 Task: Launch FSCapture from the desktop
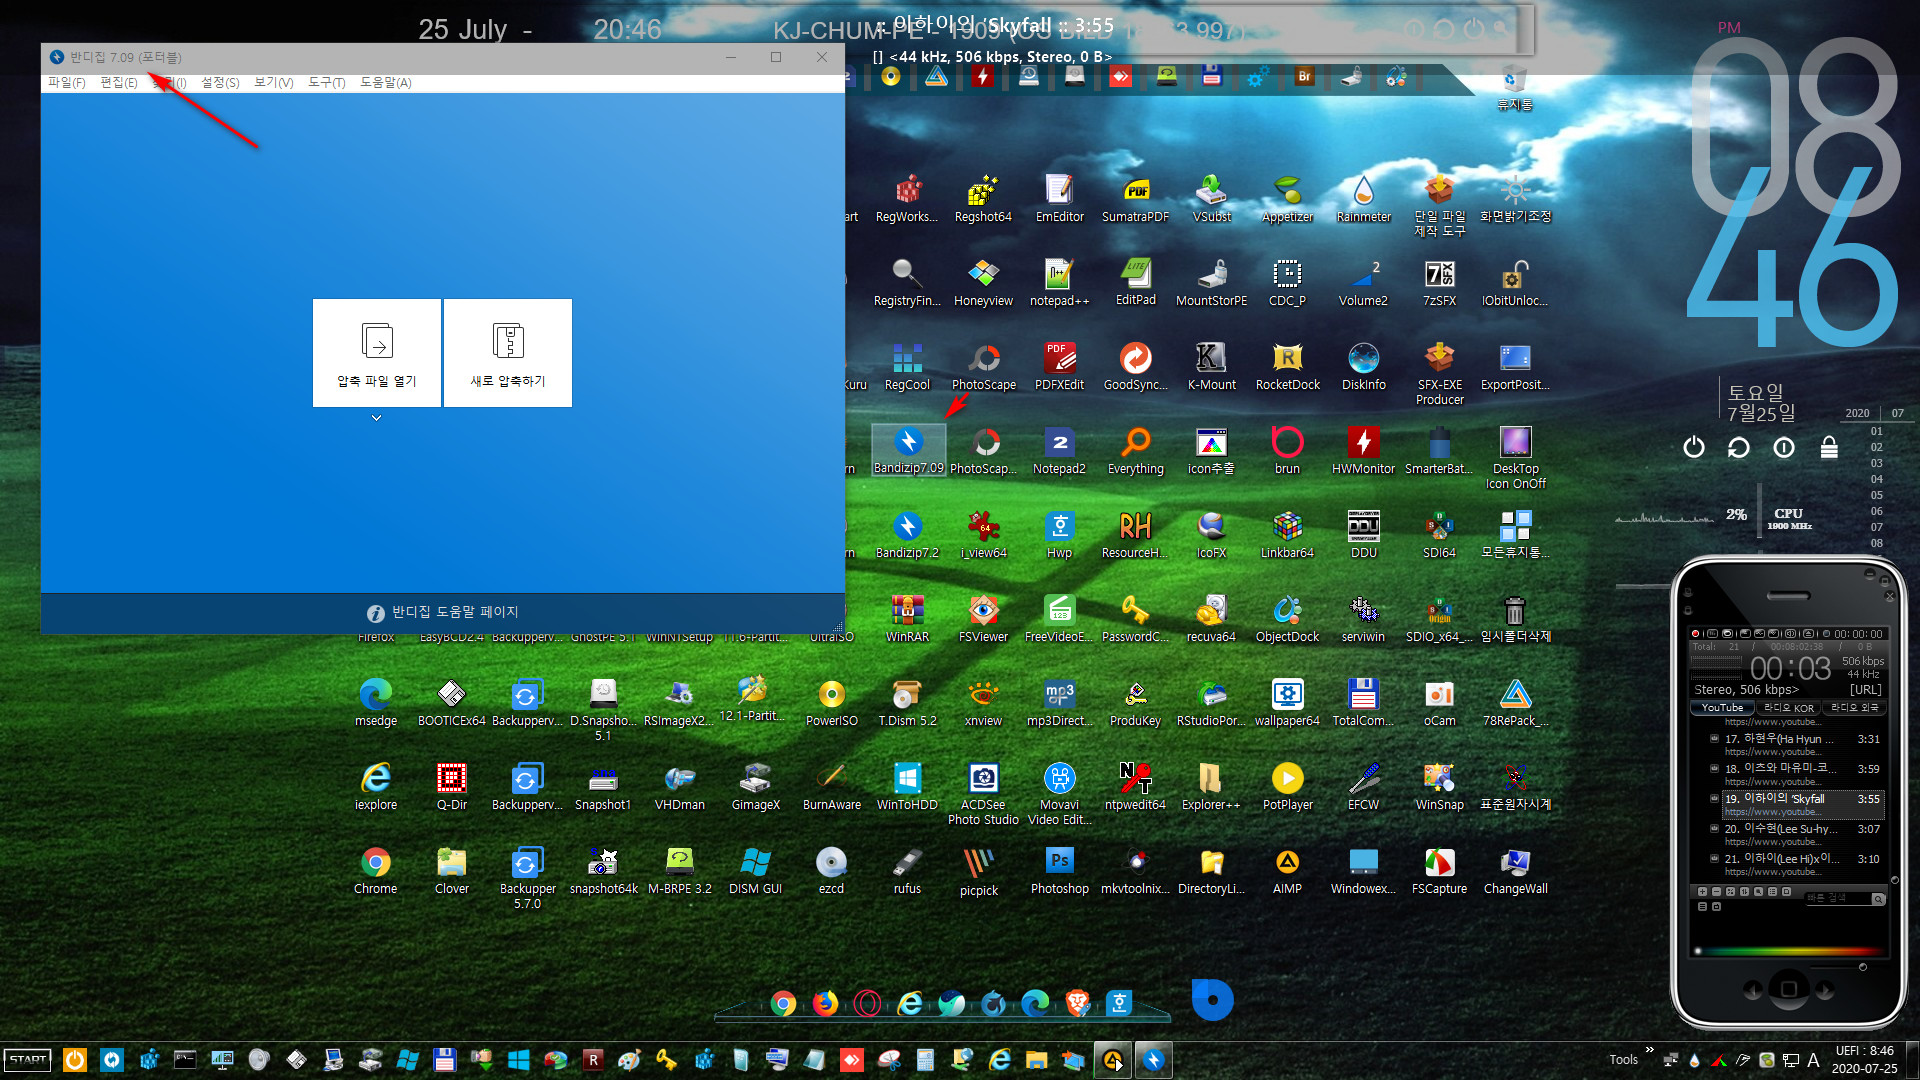[1439, 871]
